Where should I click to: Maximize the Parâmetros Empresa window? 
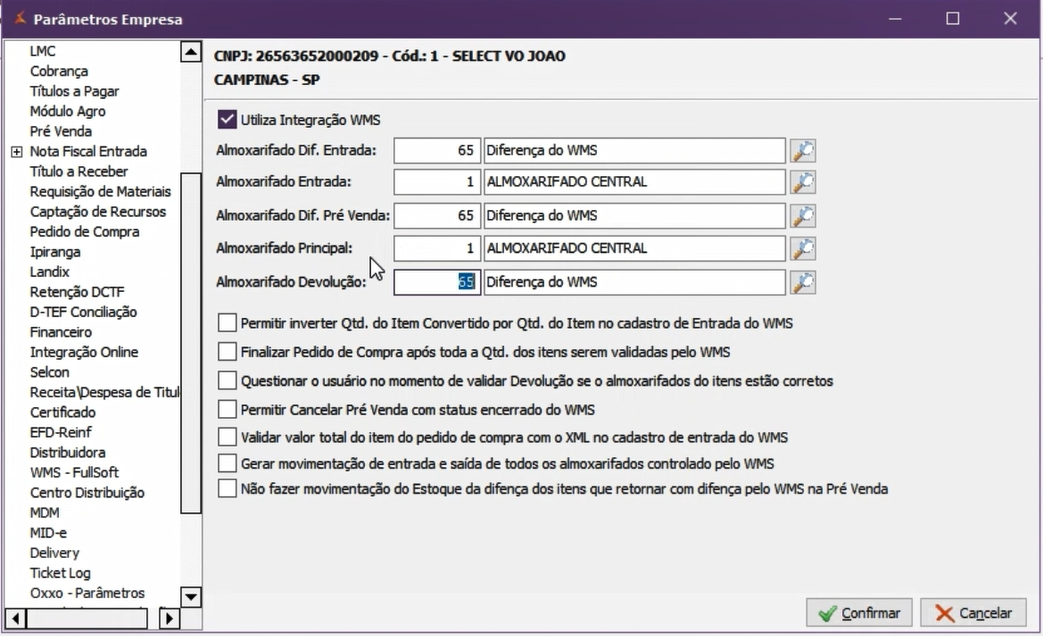tap(953, 19)
